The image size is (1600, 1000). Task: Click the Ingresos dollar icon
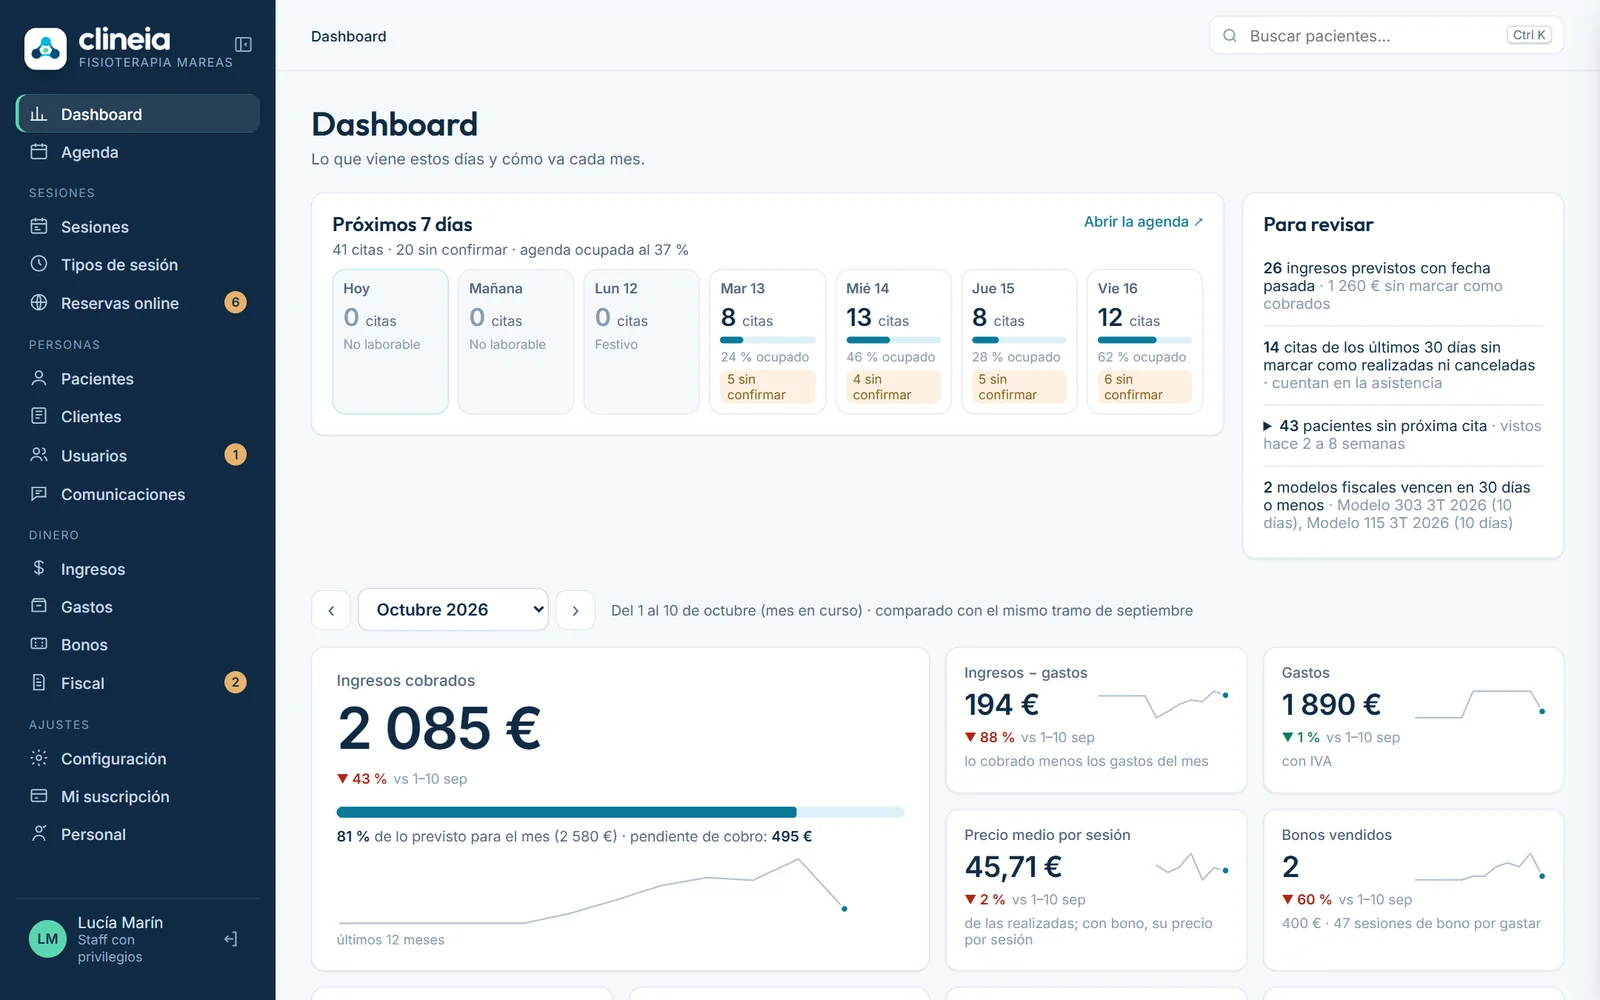(39, 568)
